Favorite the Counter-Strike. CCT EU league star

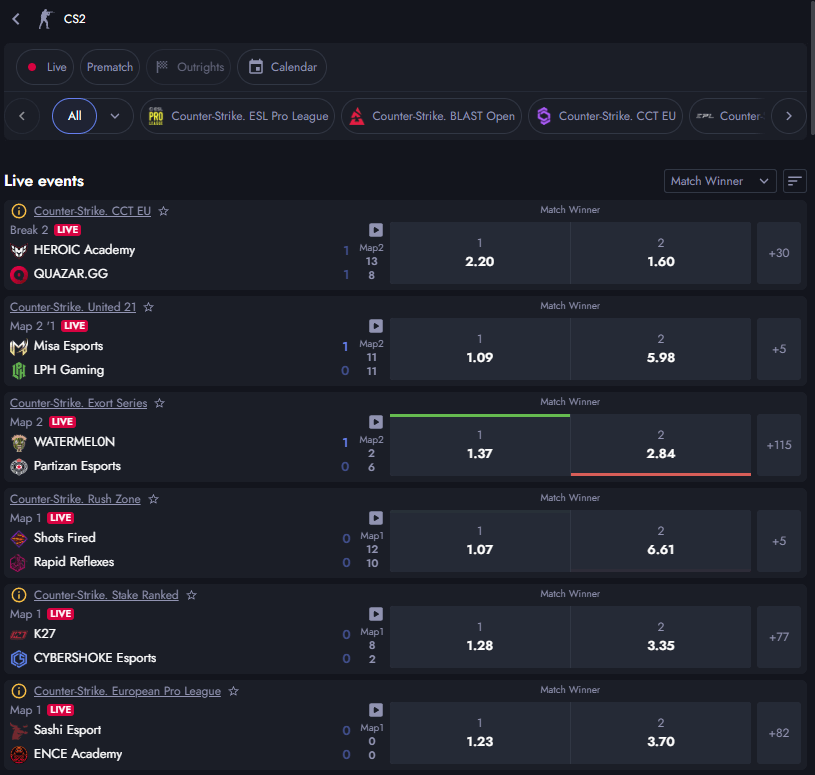pos(164,211)
